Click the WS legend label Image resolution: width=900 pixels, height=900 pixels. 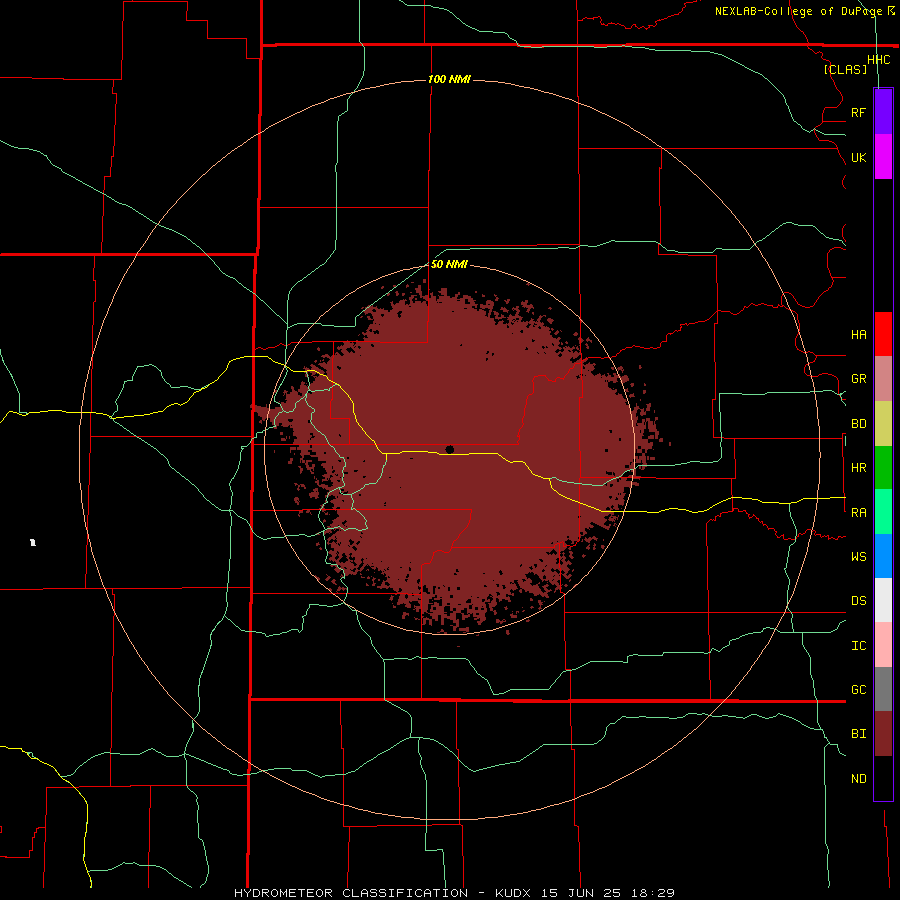[x=858, y=556]
